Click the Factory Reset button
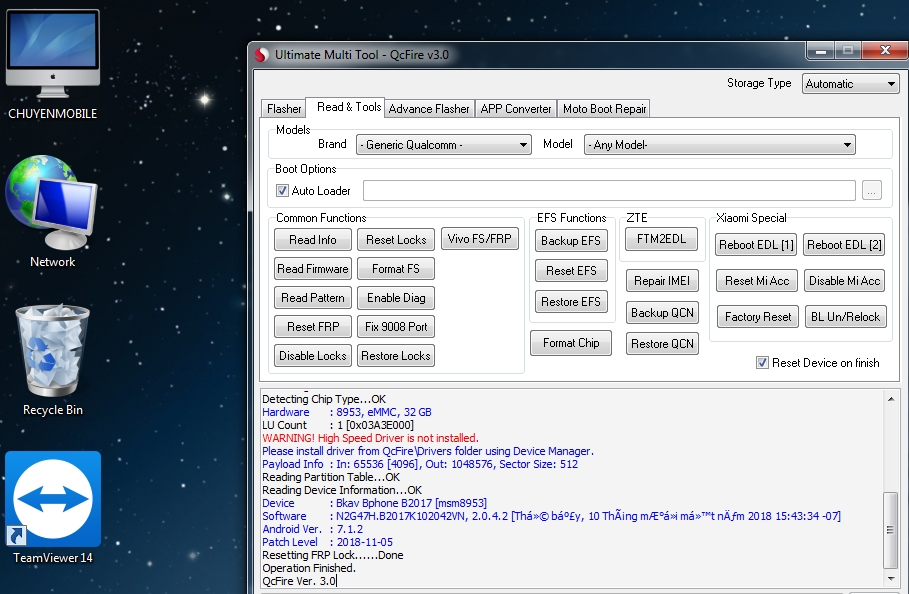 pyautogui.click(x=758, y=317)
